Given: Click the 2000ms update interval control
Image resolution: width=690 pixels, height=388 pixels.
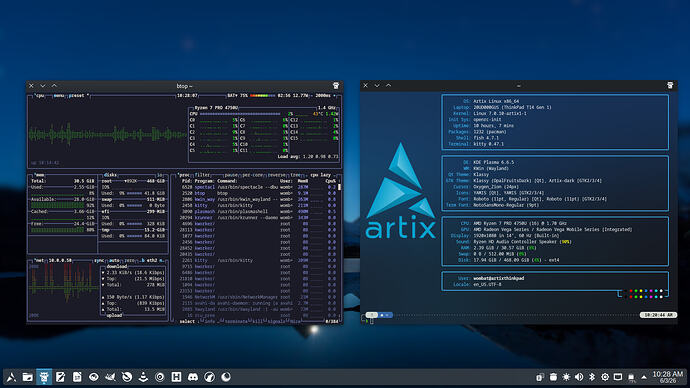Looking at the screenshot, I should [323, 95].
